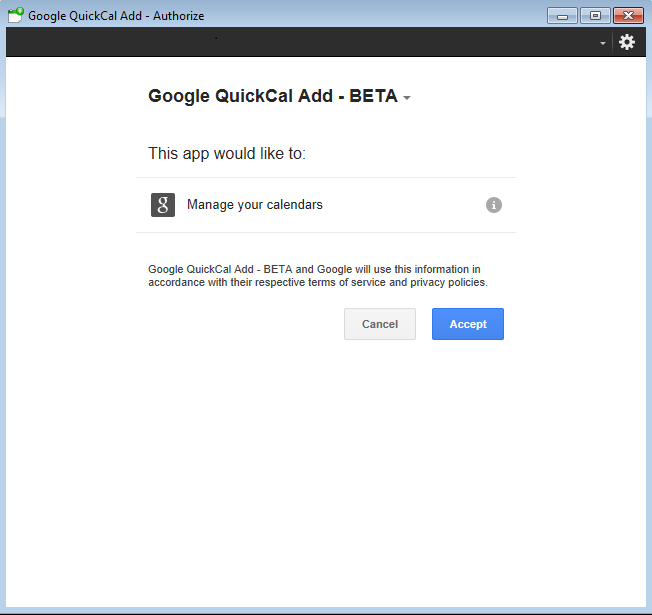Open the settings gear icon
The image size is (652, 615).
coord(627,42)
